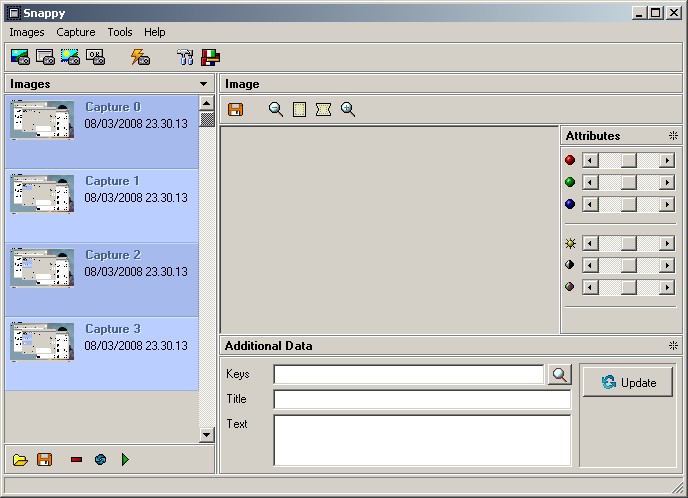Click the saturation slider thumb
688x498 pixels.
click(628, 287)
